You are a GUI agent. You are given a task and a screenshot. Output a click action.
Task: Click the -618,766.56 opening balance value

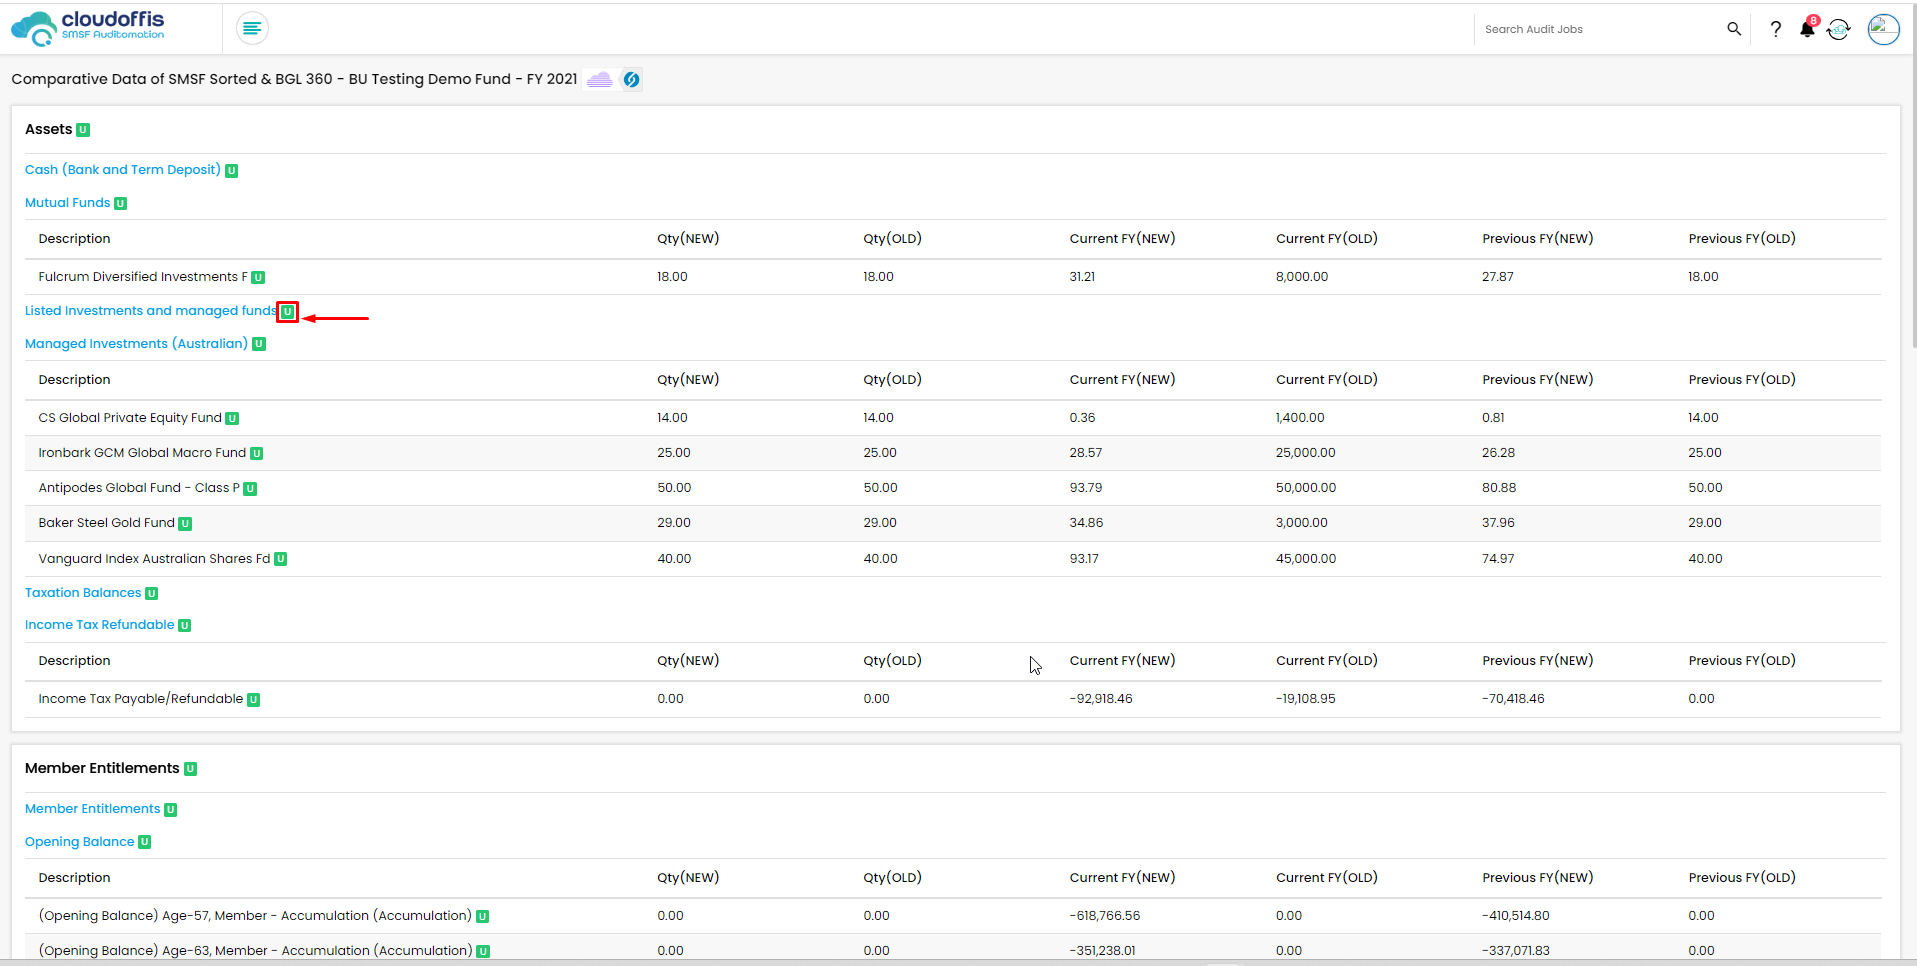click(1105, 916)
